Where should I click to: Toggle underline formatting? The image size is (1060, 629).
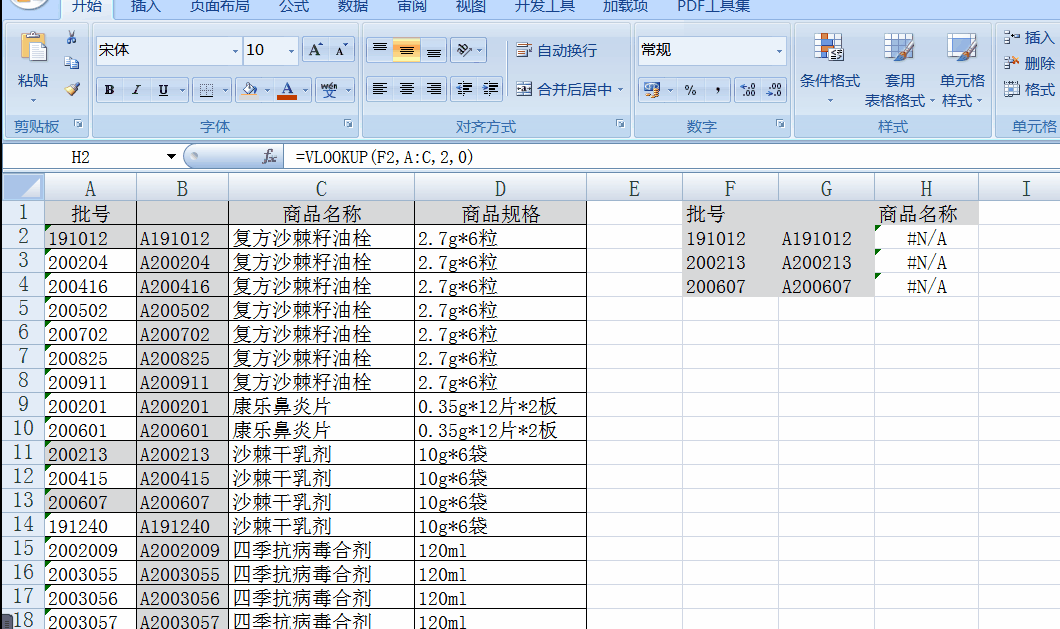click(163, 90)
